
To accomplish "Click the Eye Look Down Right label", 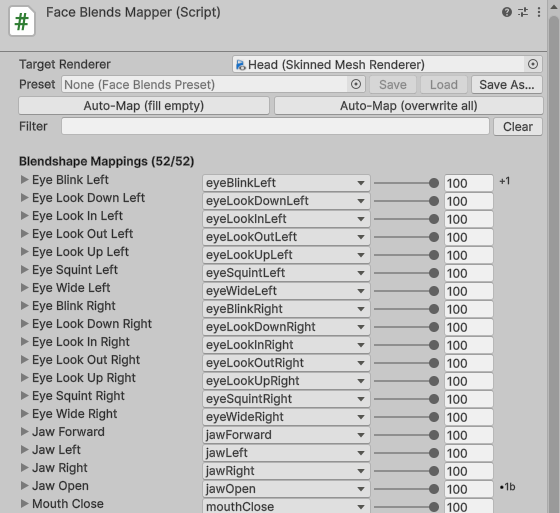I will pyautogui.click(x=92, y=324).
